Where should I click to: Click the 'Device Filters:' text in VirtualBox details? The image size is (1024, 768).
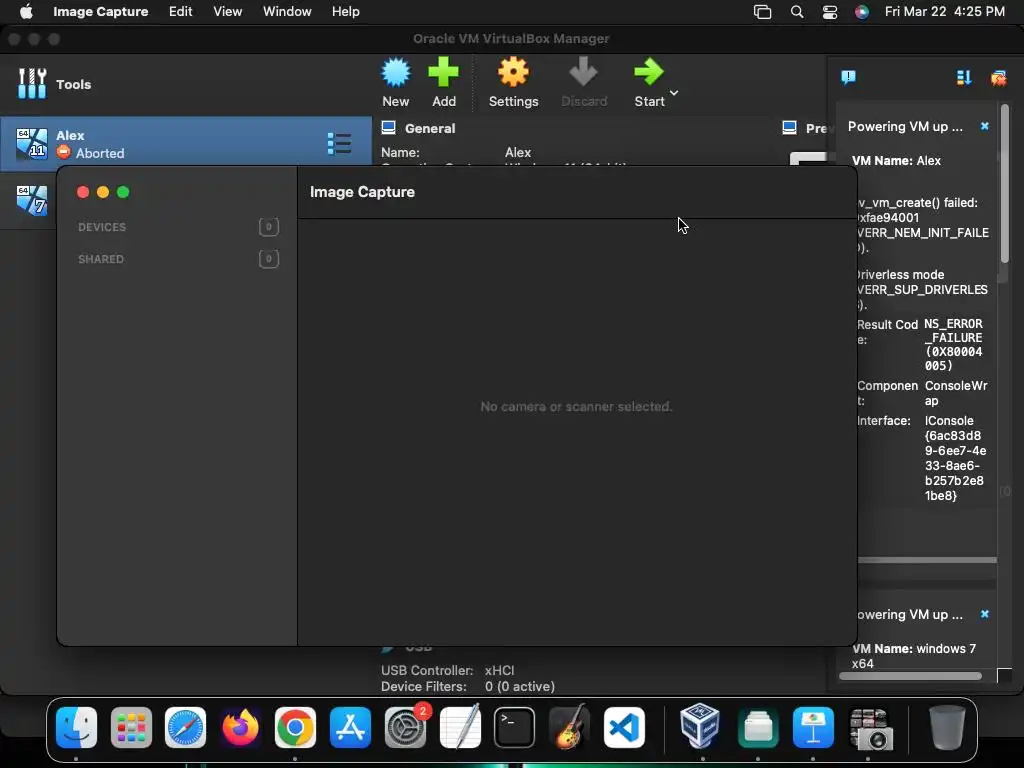point(424,687)
